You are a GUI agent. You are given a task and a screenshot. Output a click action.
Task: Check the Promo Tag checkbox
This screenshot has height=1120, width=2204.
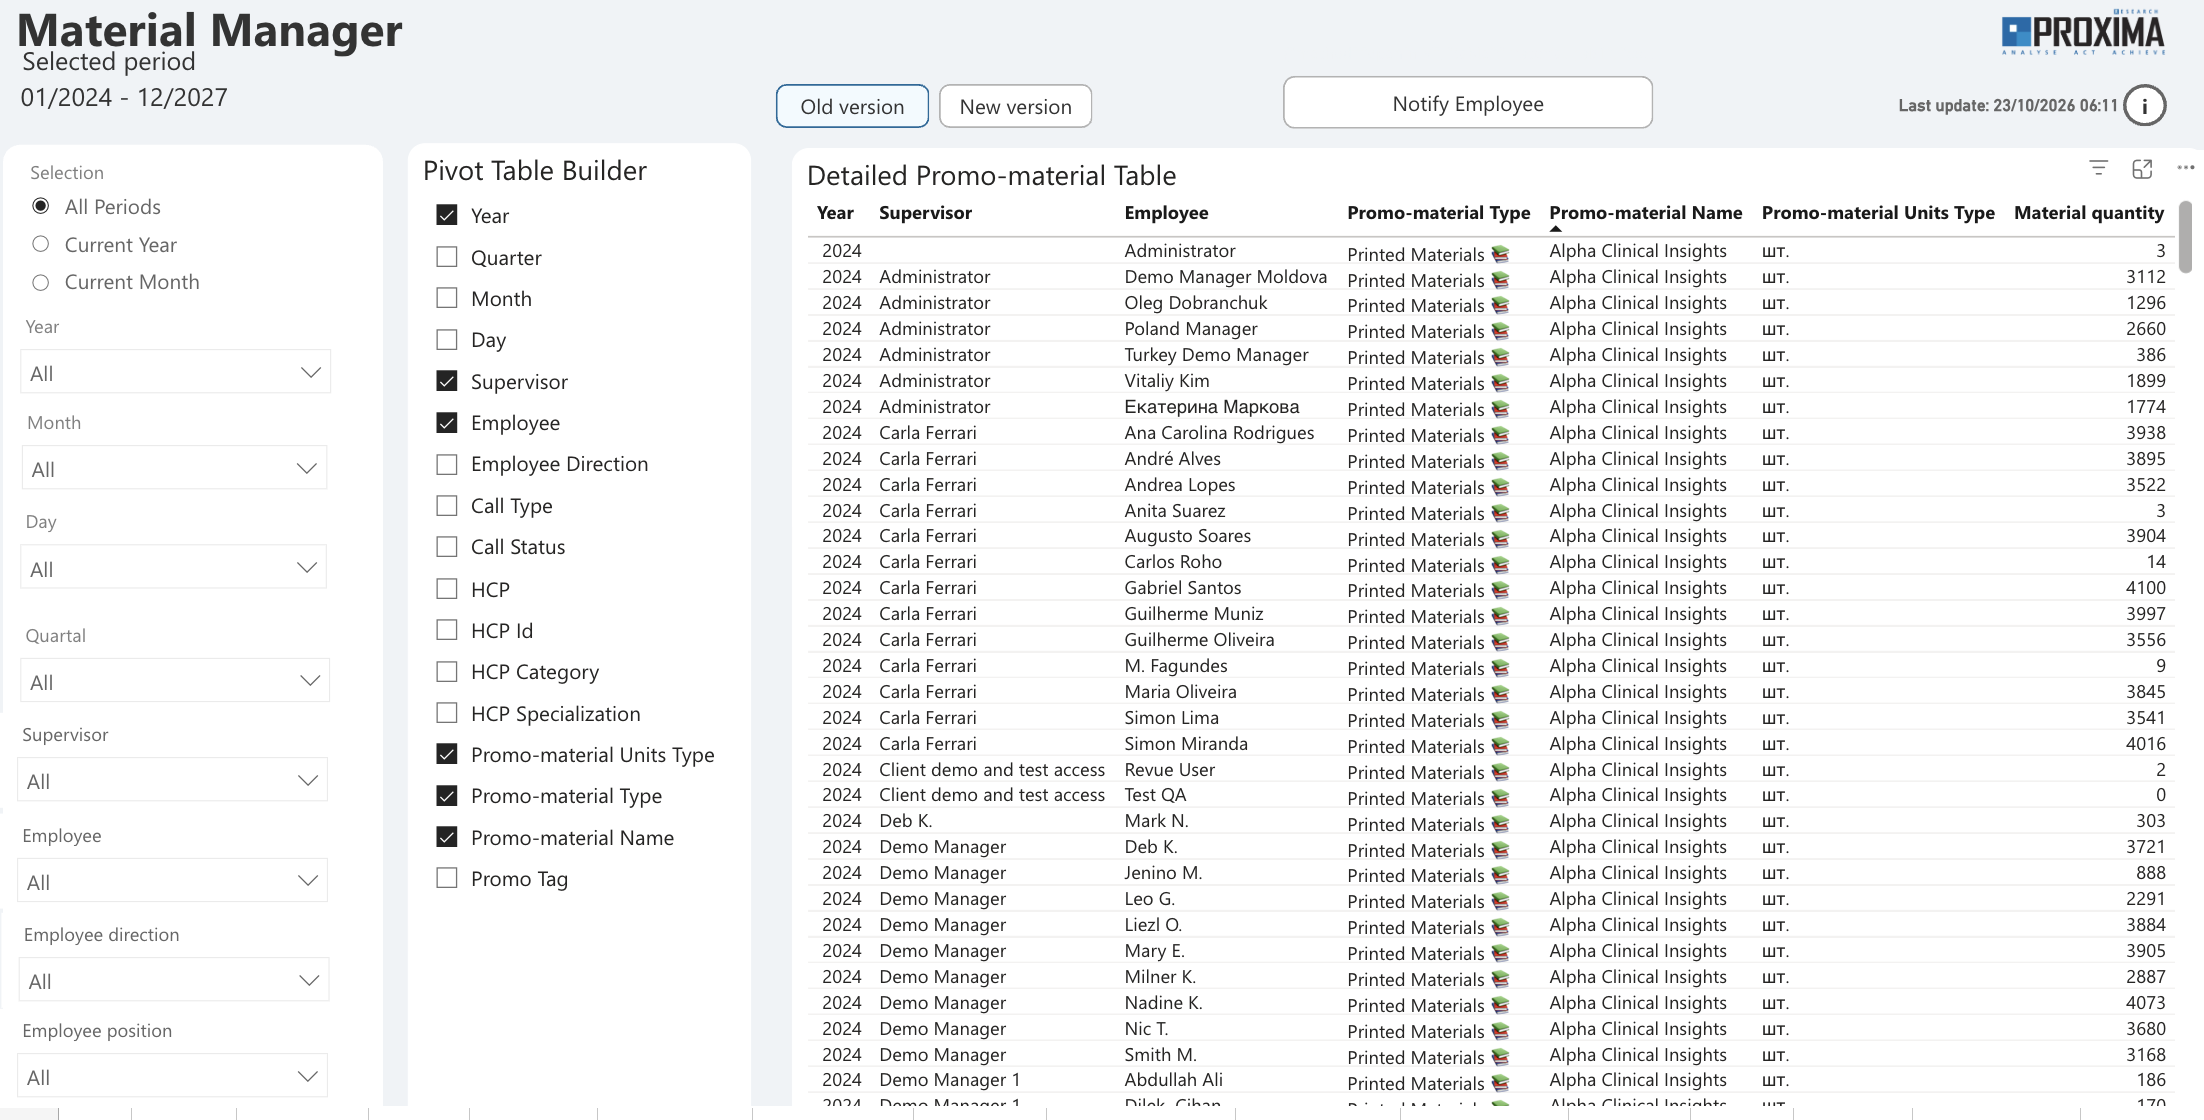click(447, 878)
